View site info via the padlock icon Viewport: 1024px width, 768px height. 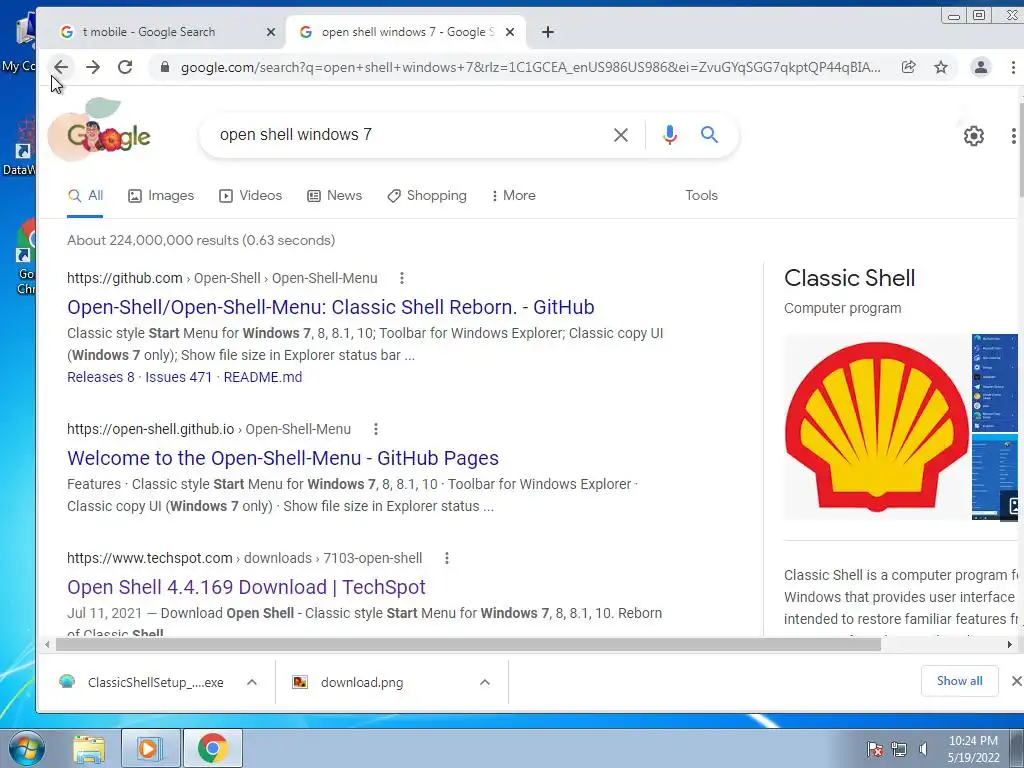click(x=165, y=67)
